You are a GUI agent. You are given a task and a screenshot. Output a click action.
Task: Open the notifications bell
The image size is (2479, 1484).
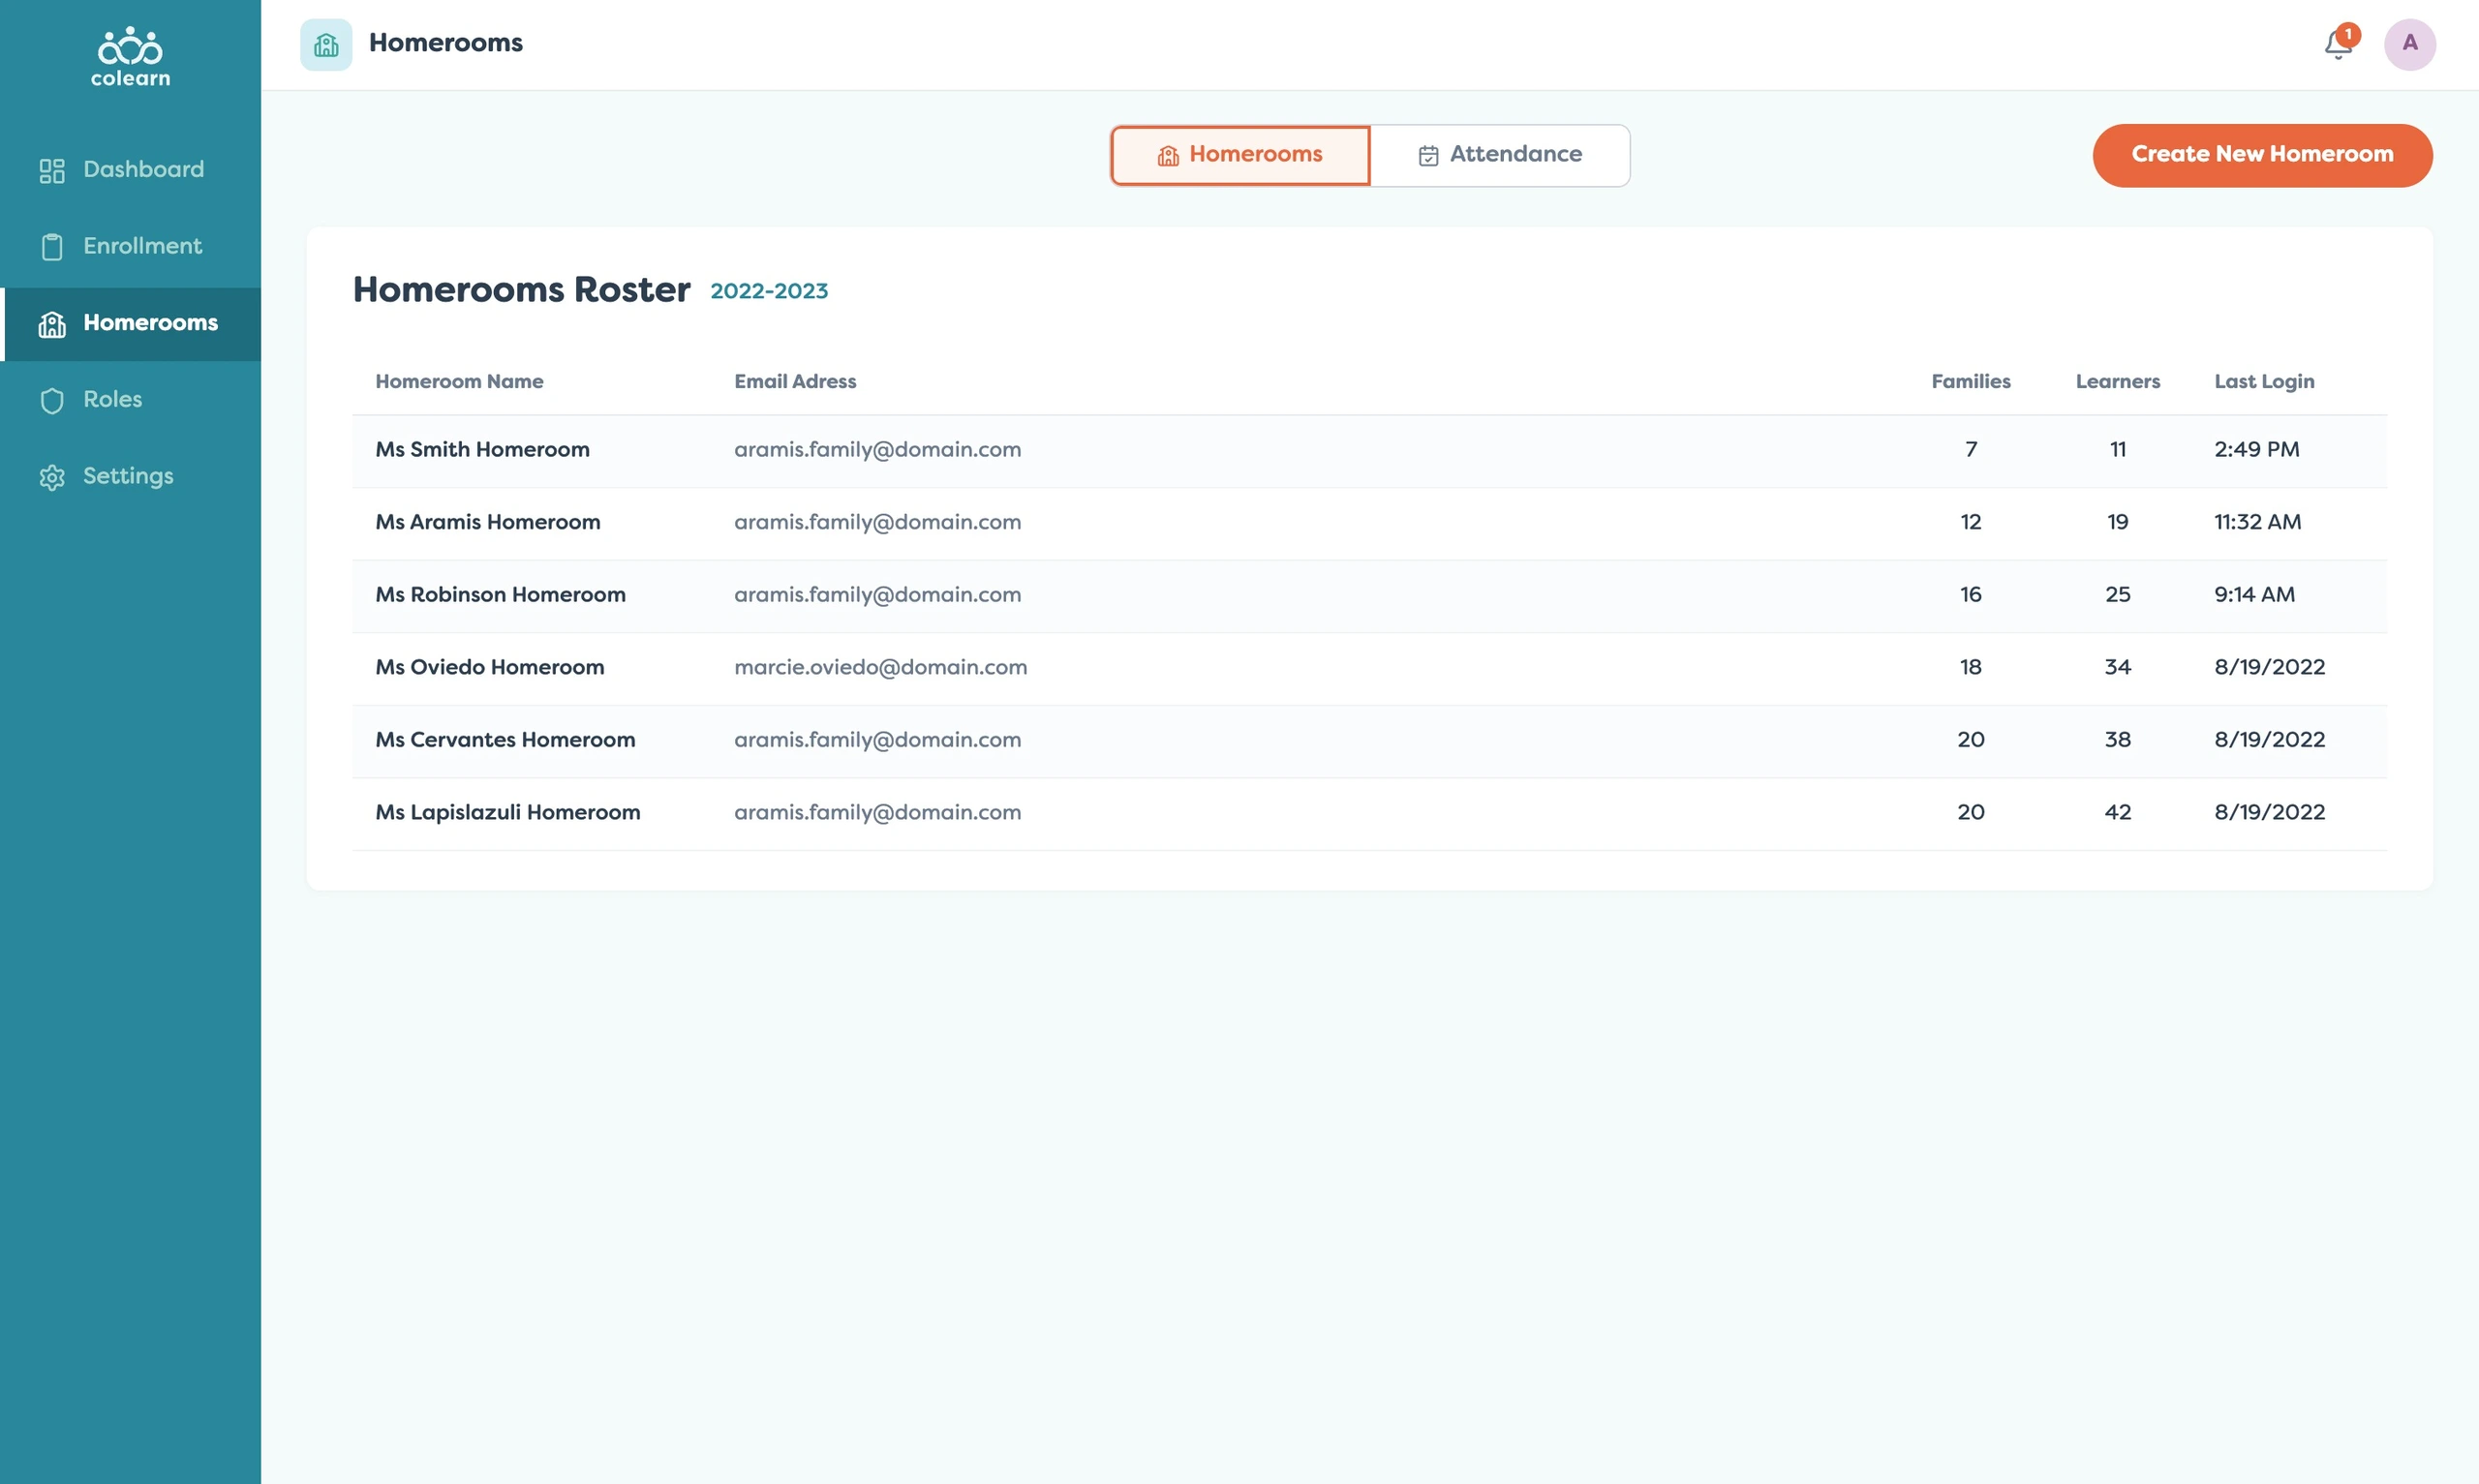(x=2339, y=43)
